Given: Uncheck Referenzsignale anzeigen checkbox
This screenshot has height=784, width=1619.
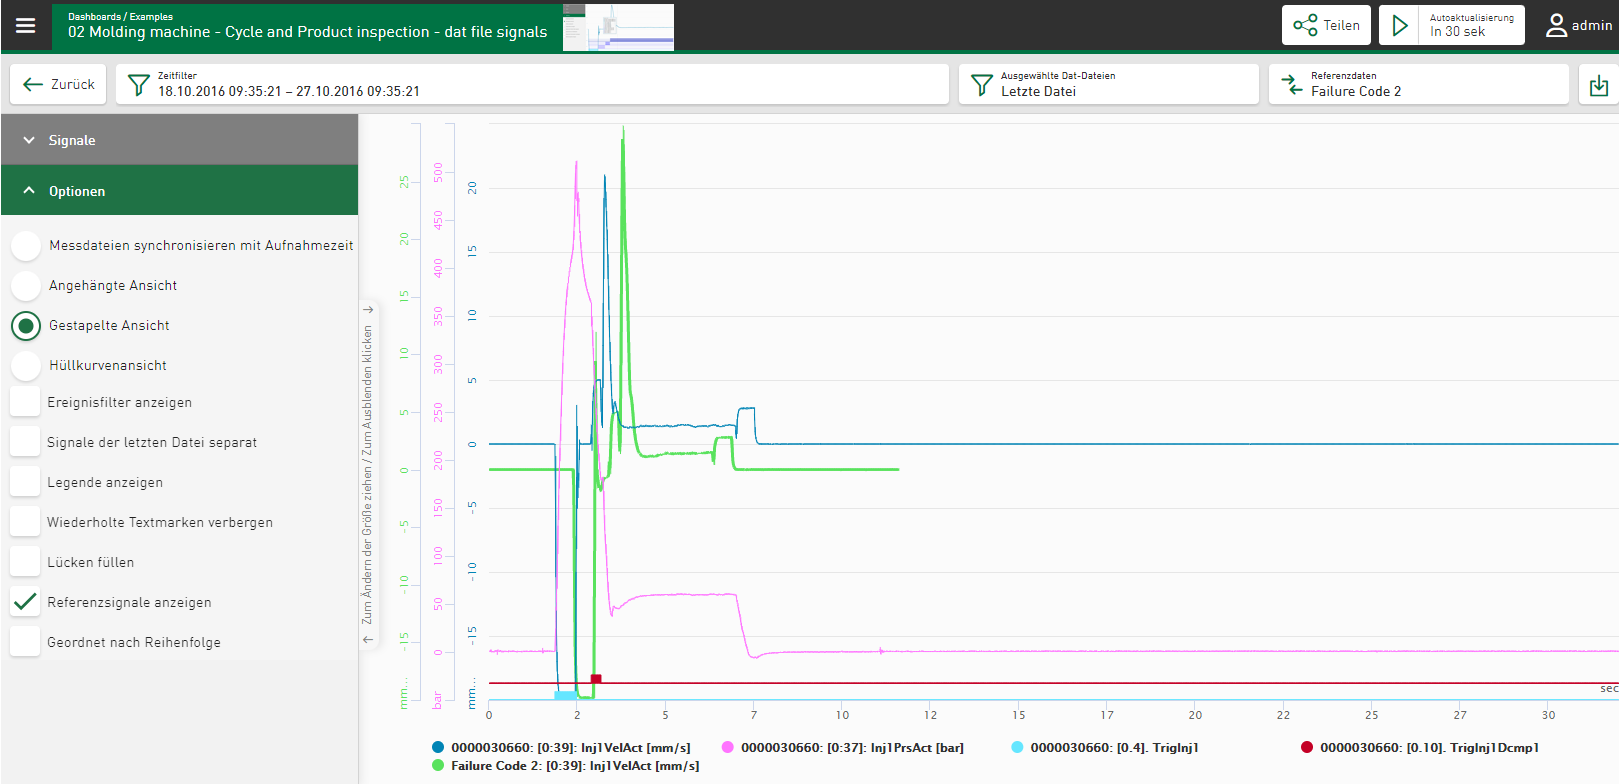Looking at the screenshot, I should 25,602.
